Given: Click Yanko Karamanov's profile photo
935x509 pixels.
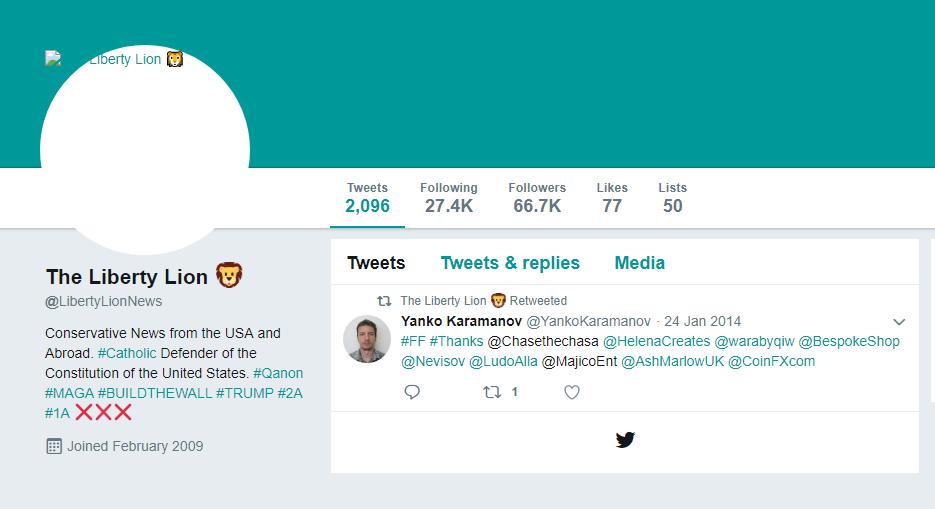Looking at the screenshot, I should 367,339.
